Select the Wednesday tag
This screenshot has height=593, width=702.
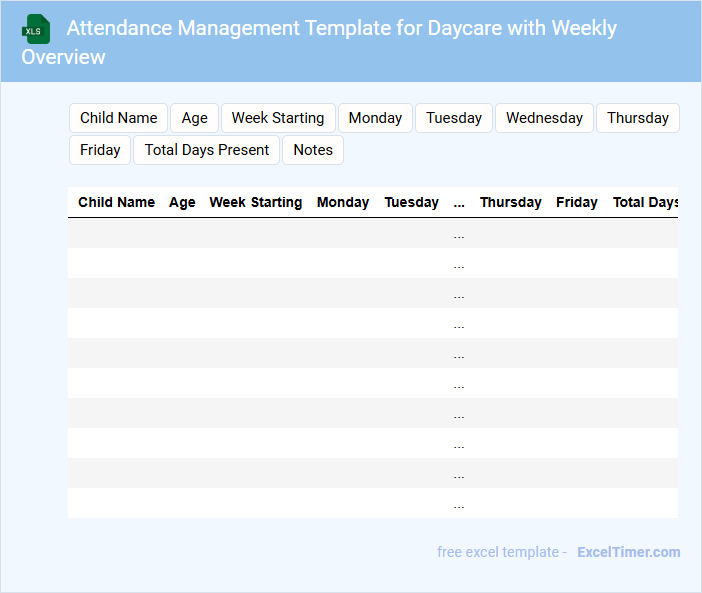pos(544,118)
